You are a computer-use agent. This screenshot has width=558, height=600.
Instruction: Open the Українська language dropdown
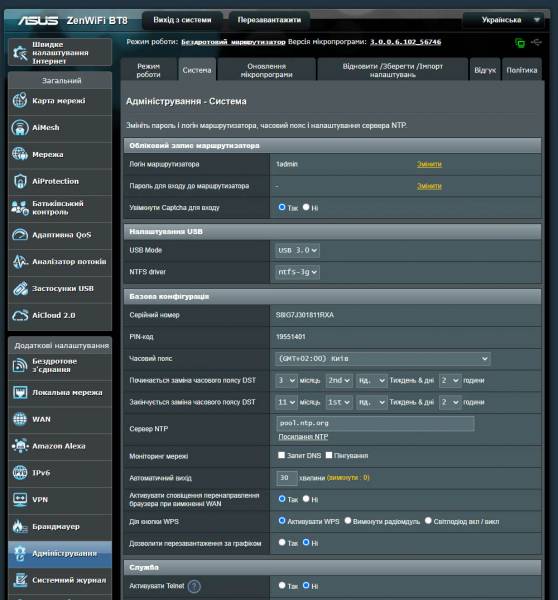click(x=503, y=20)
